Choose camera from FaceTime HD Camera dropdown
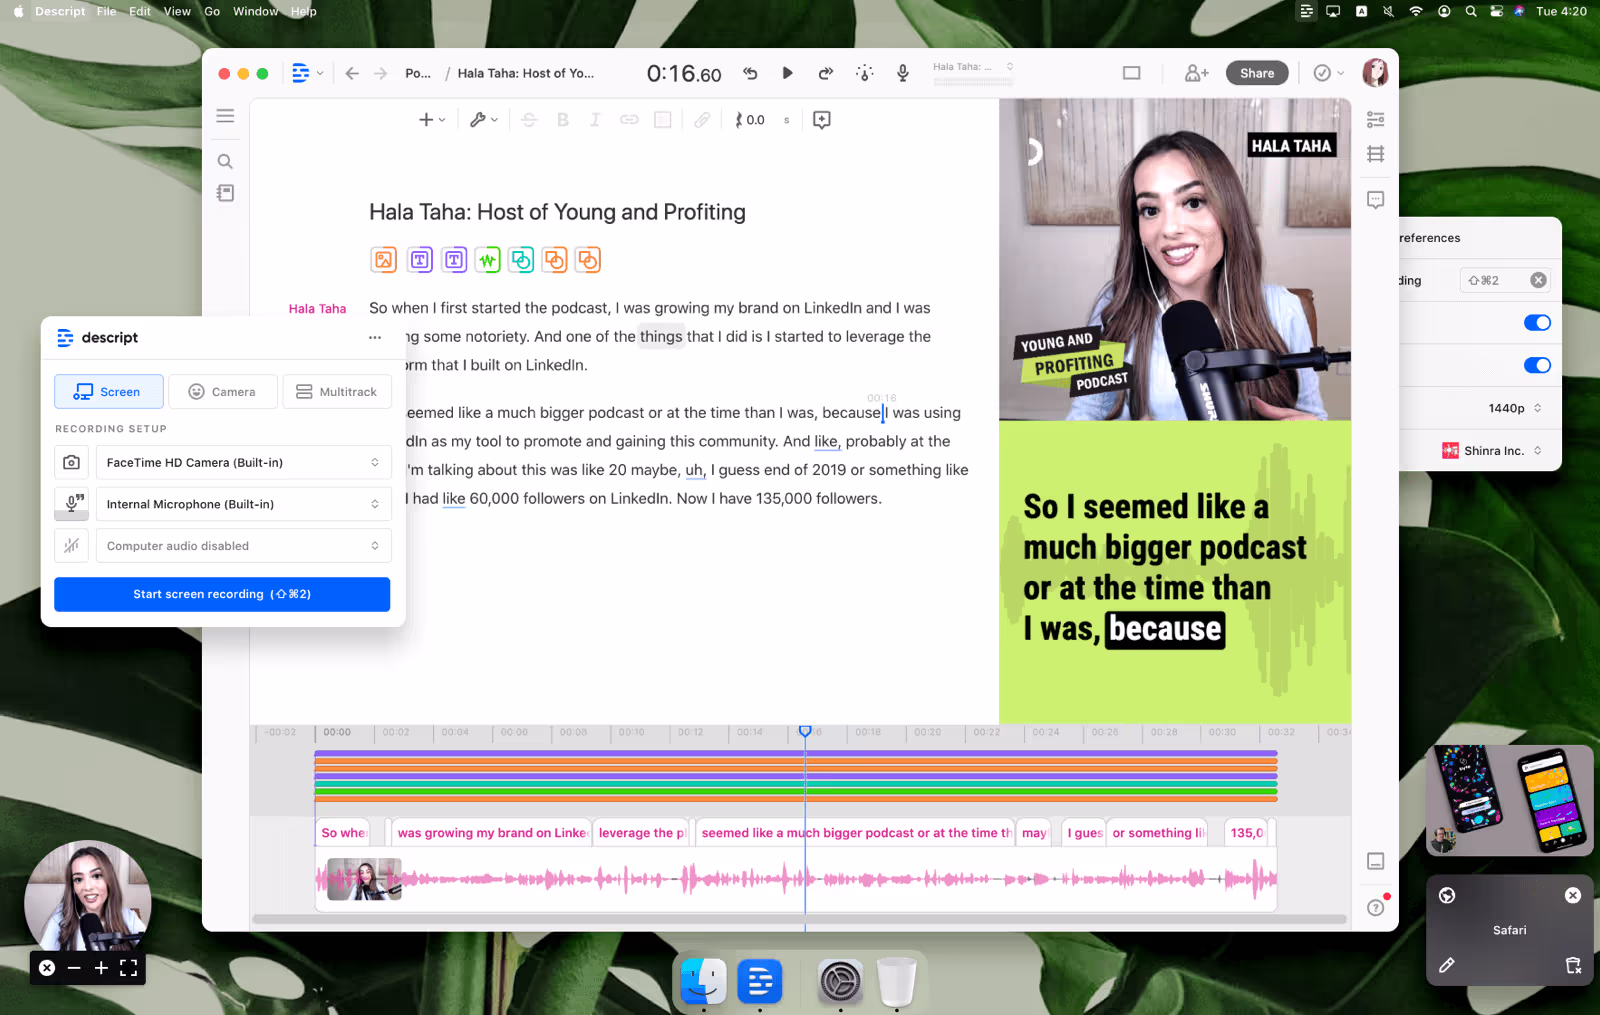This screenshot has height=1015, width=1600. point(243,463)
